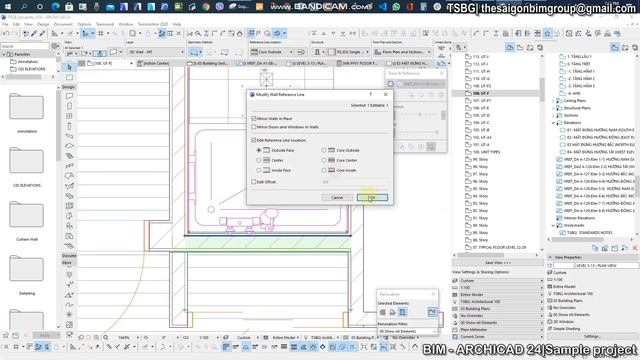Viewport: 640px width, 360px height.
Task: Collapse the Worksheets tree node
Action: coord(554,225)
